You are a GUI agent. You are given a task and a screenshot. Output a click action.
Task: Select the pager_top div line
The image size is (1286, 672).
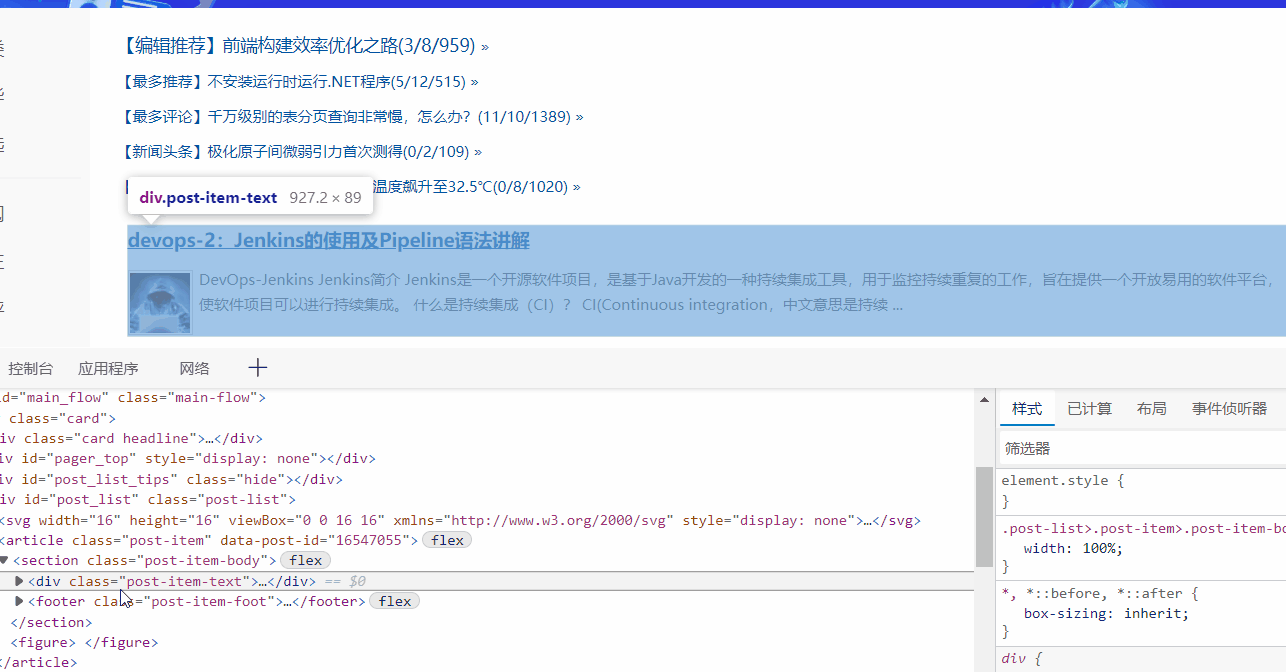click(x=187, y=458)
